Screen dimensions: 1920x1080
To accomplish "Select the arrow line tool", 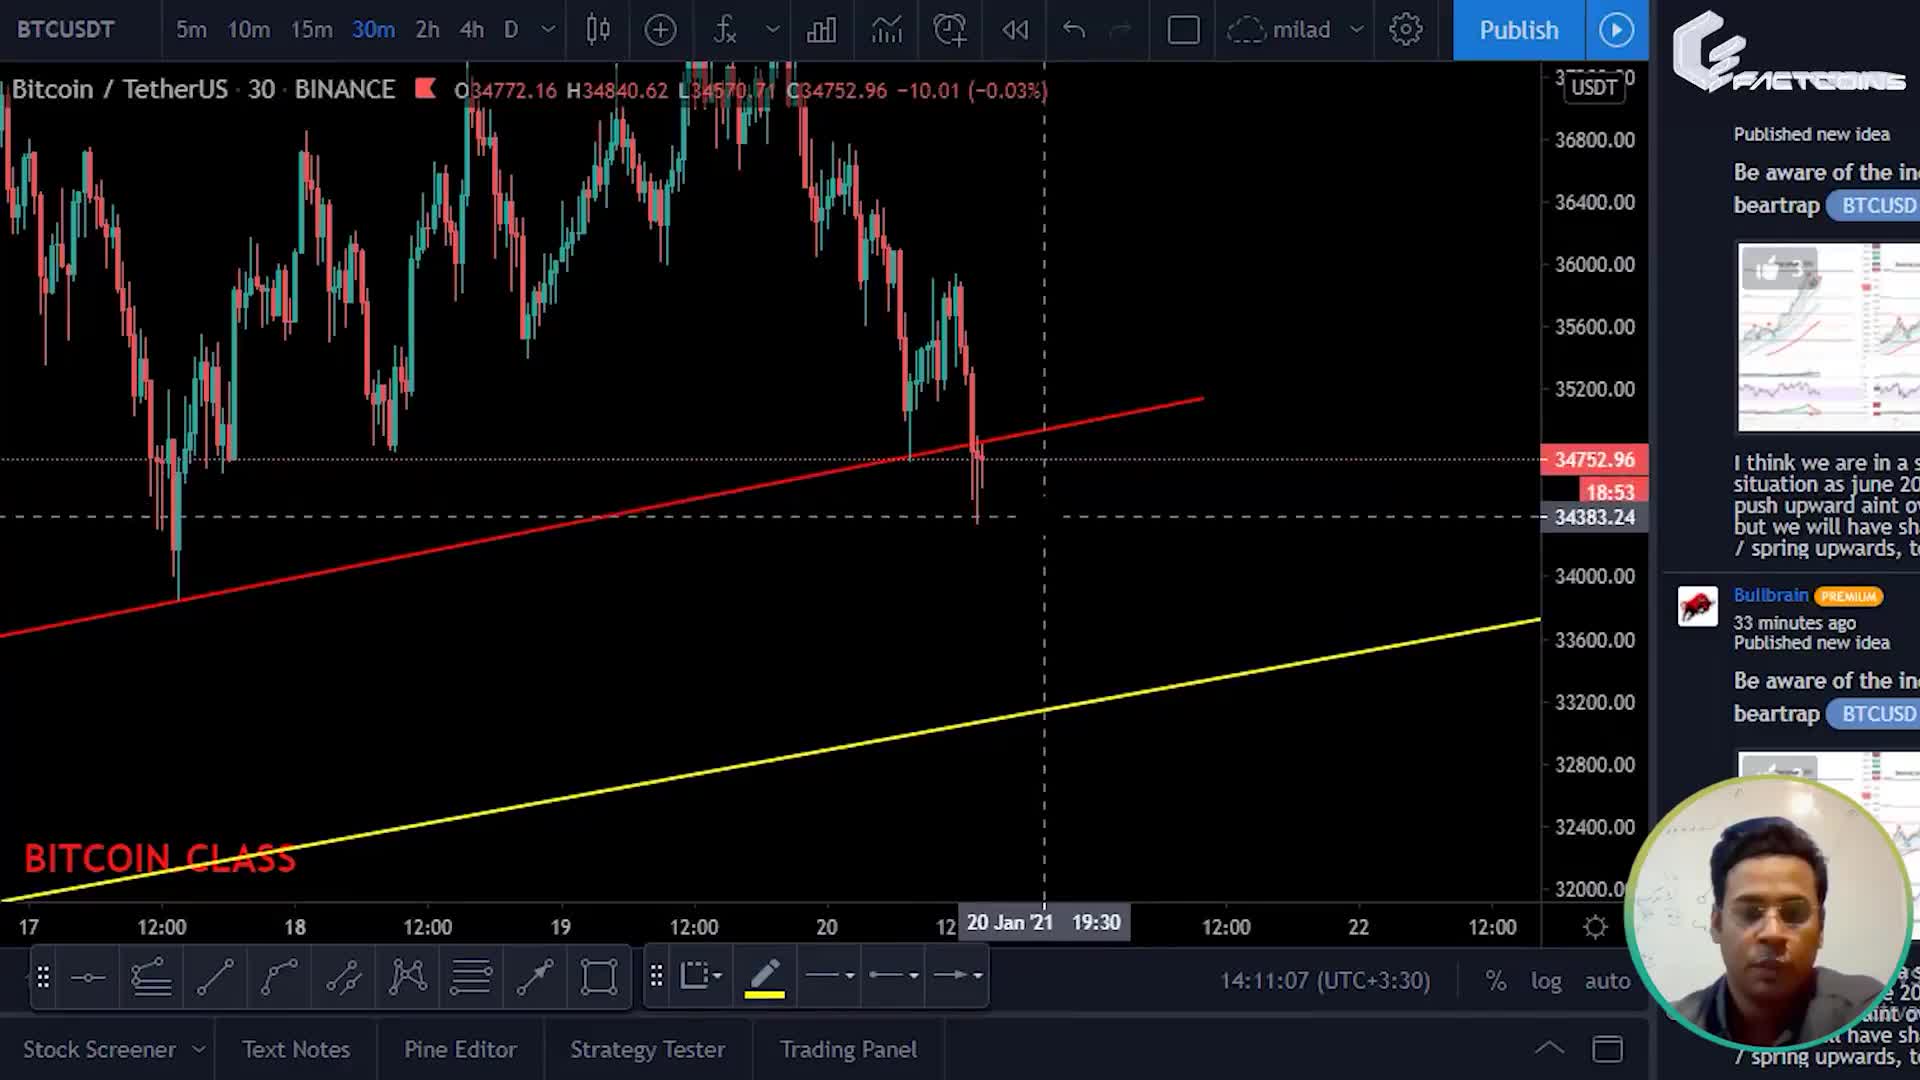I will point(535,976).
